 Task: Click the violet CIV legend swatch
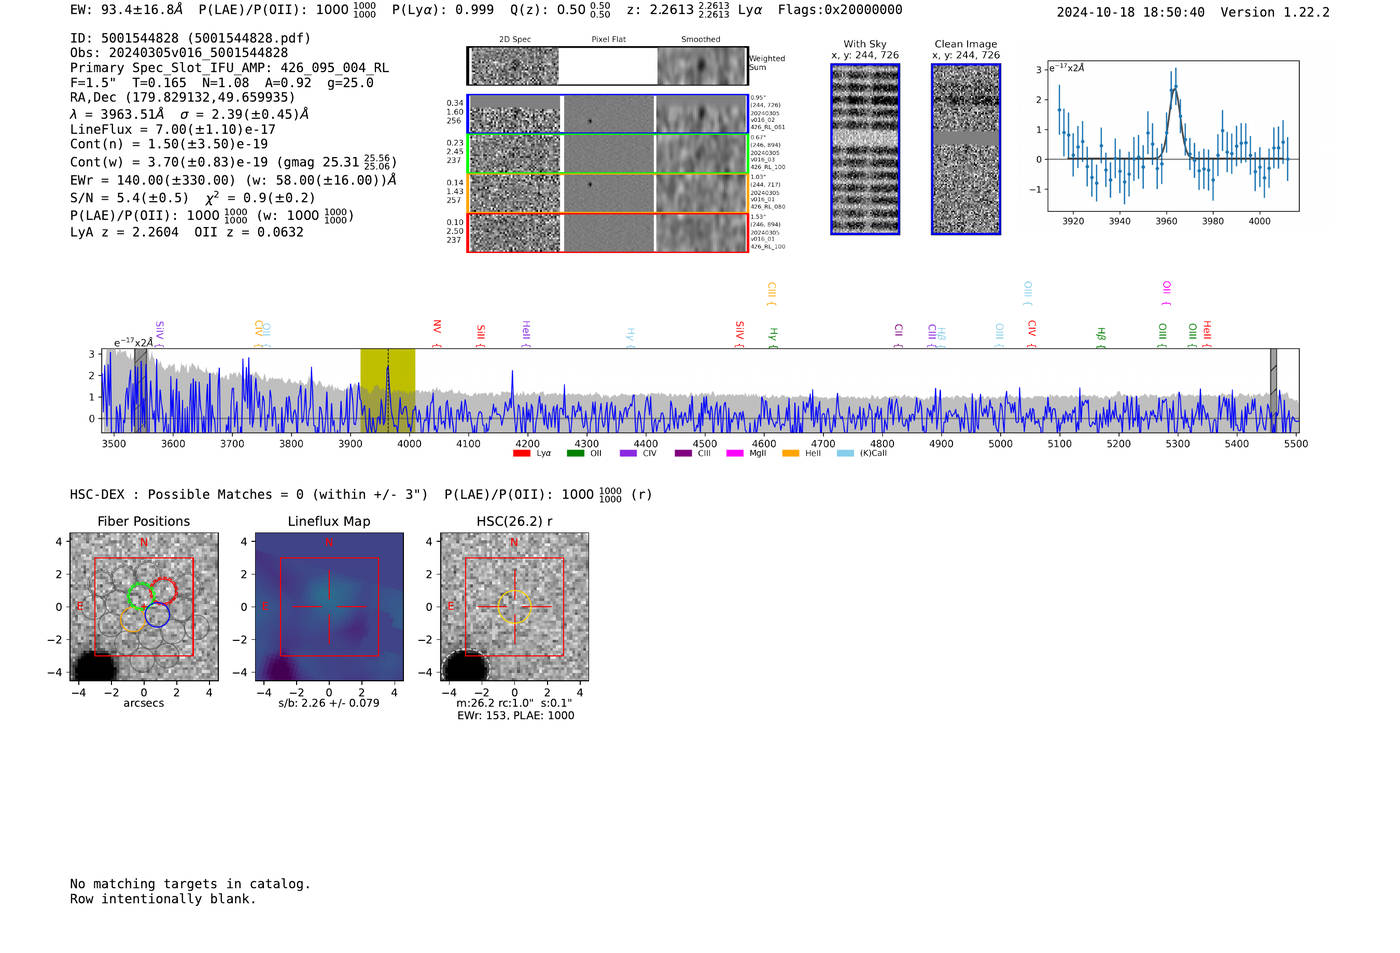point(628,454)
